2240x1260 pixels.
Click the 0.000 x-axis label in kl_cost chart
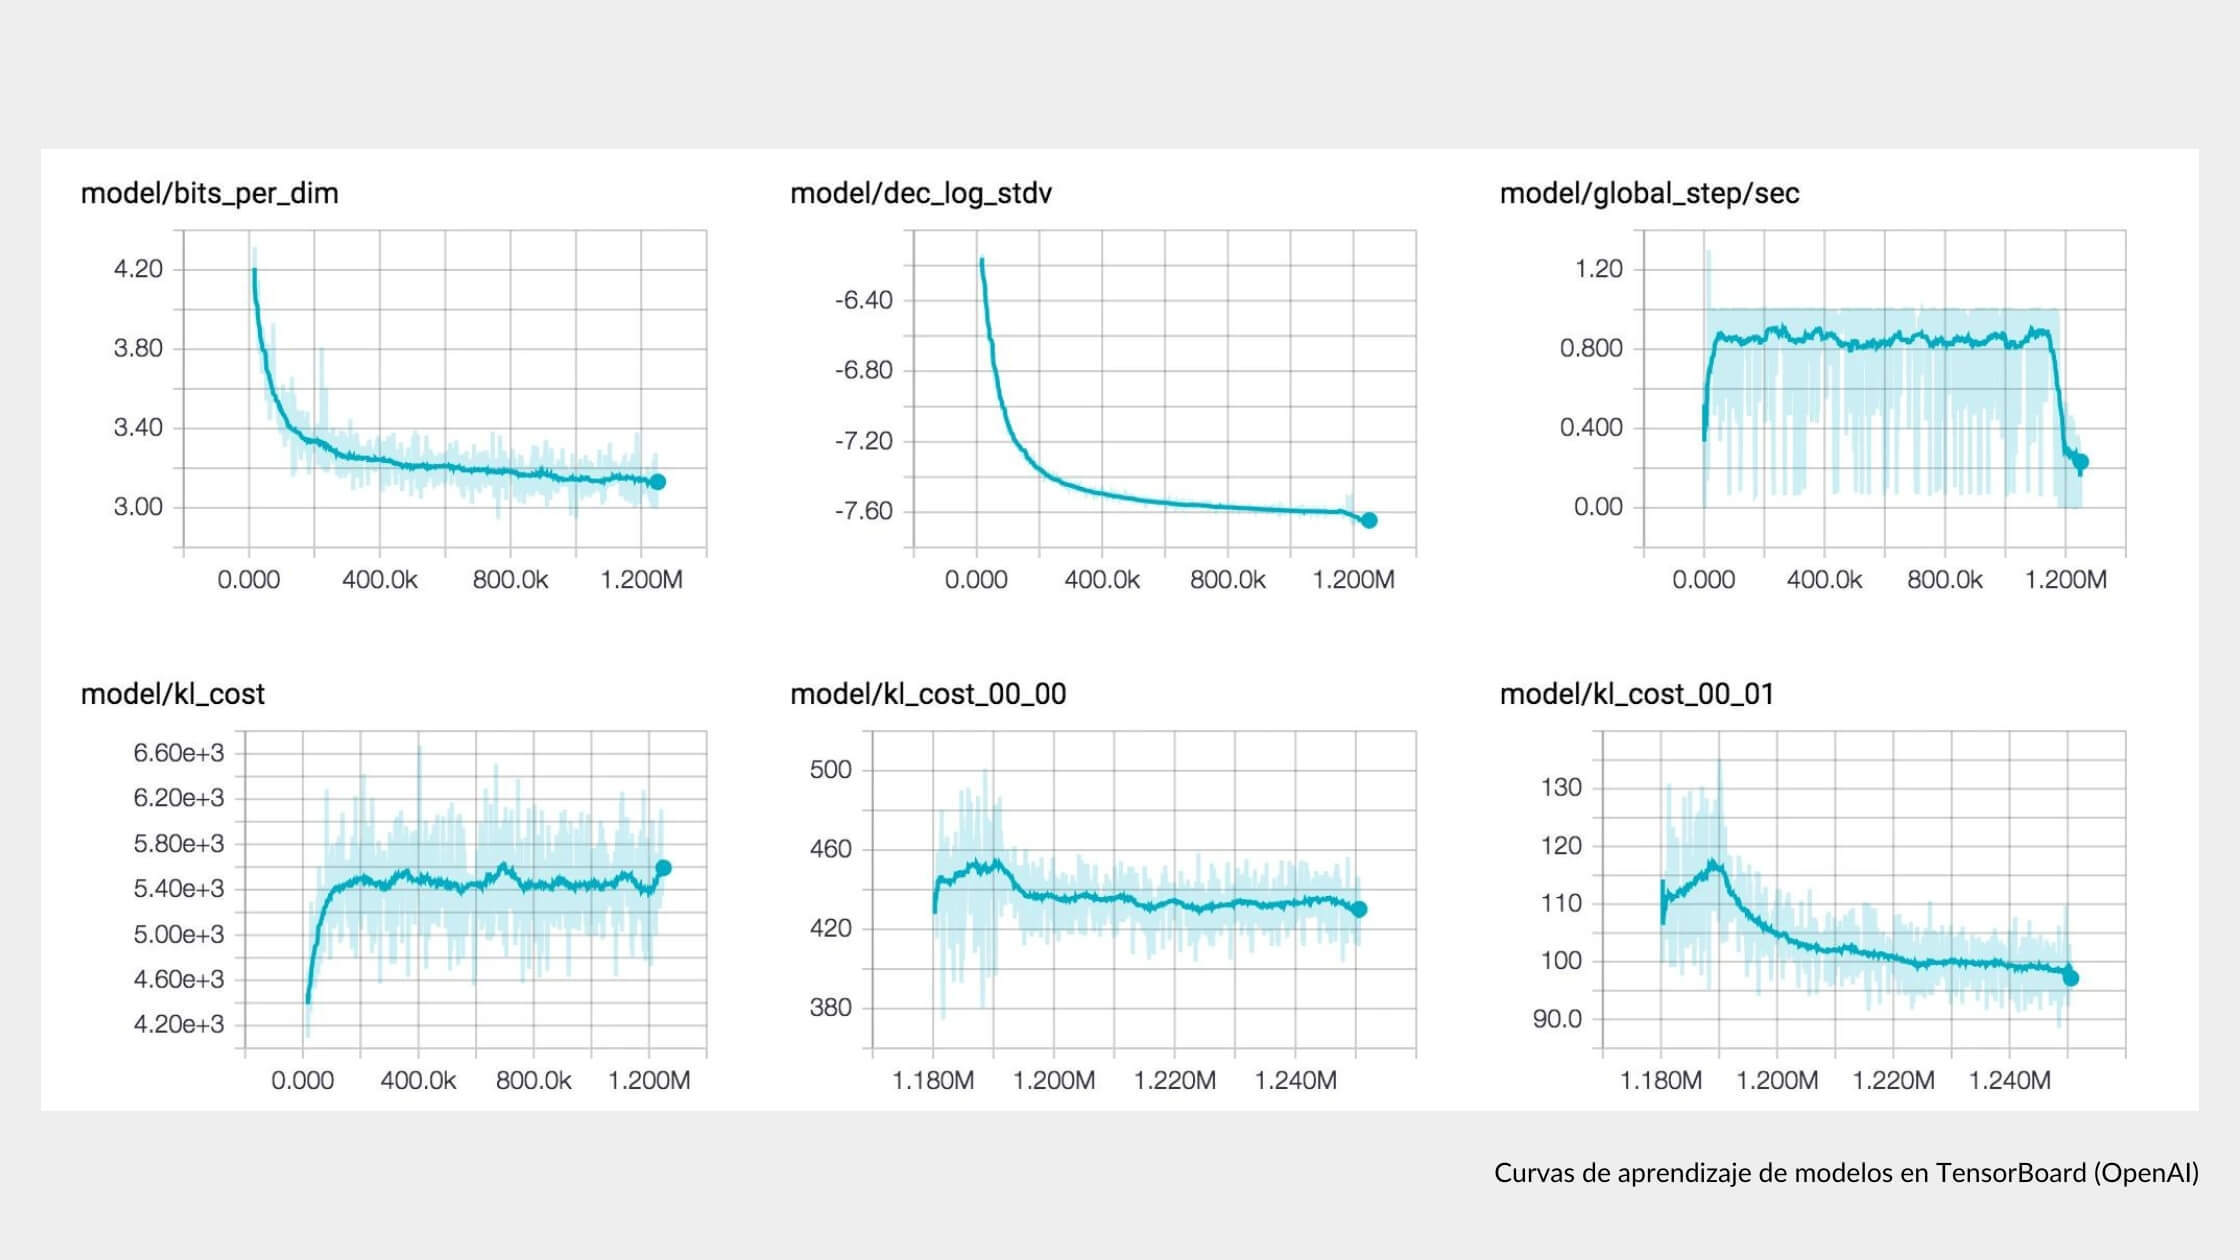coord(303,1081)
